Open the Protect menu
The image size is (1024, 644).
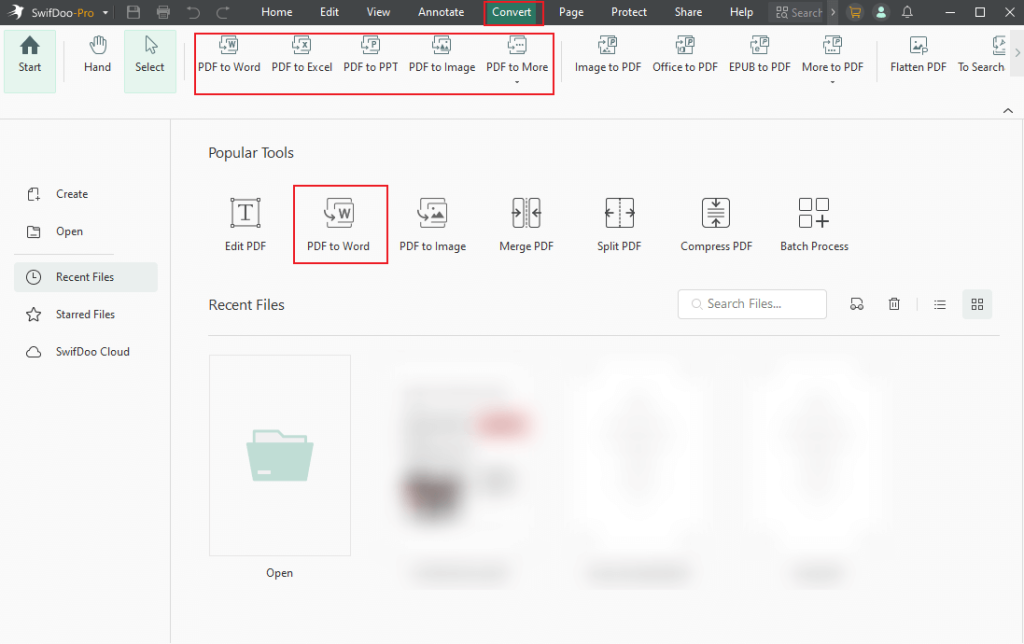coord(628,12)
